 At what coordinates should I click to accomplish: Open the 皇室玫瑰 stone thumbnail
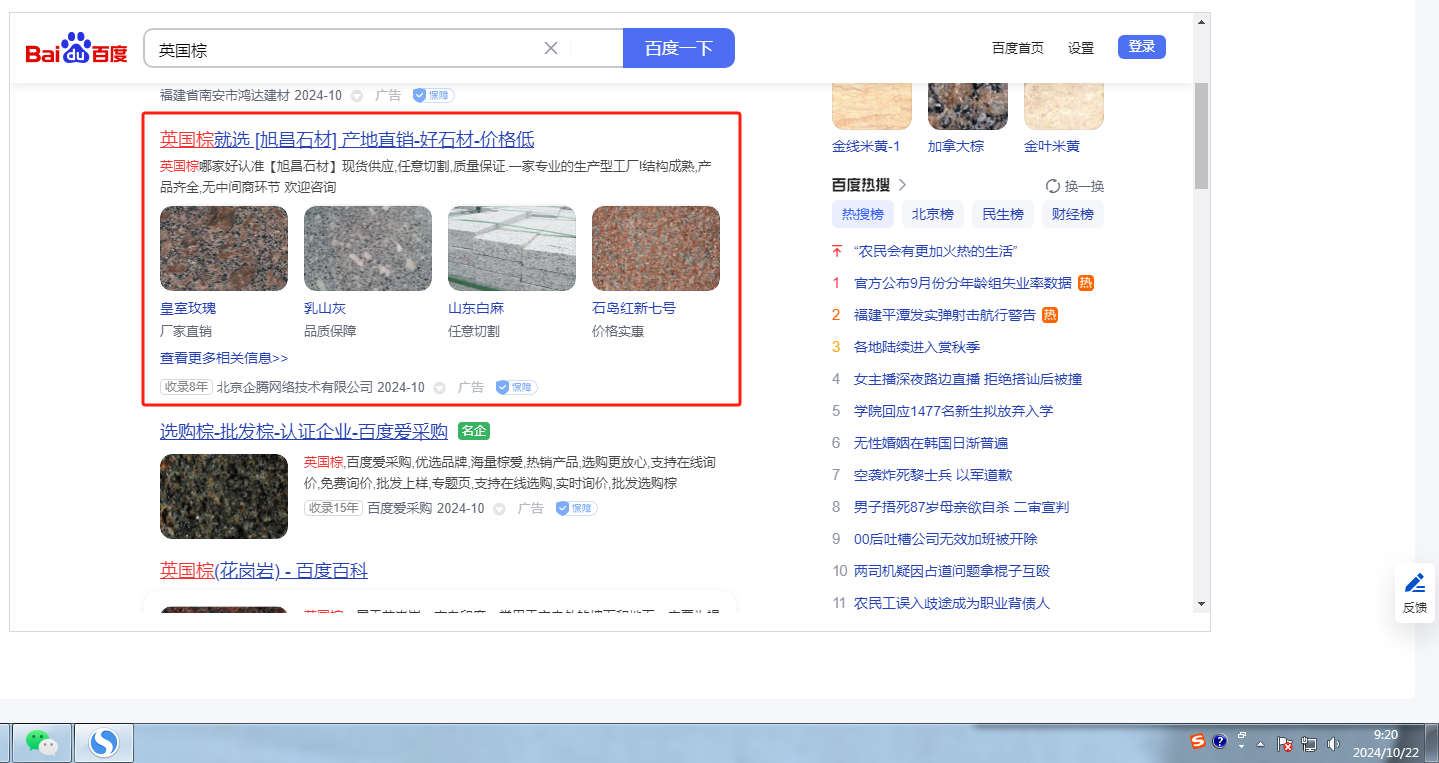coord(224,249)
